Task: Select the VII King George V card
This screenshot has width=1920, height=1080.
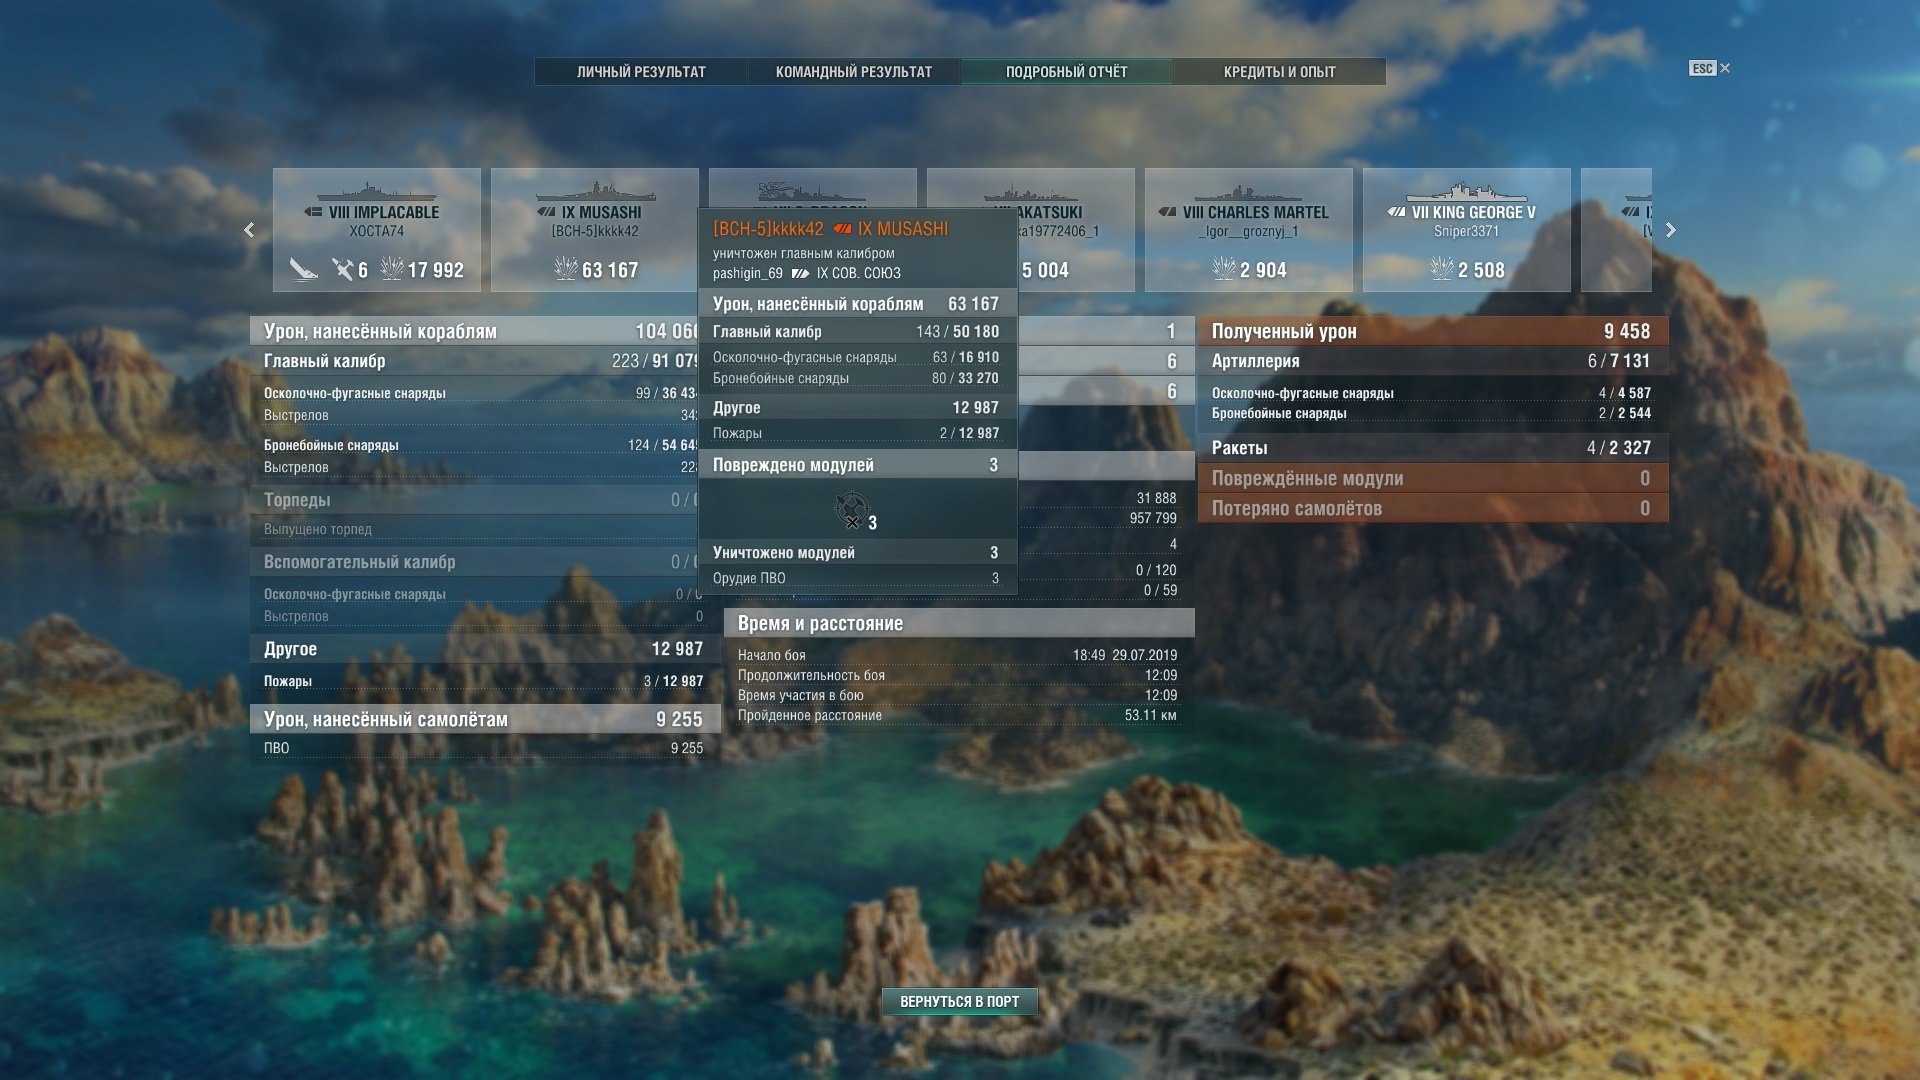Action: (1467, 230)
